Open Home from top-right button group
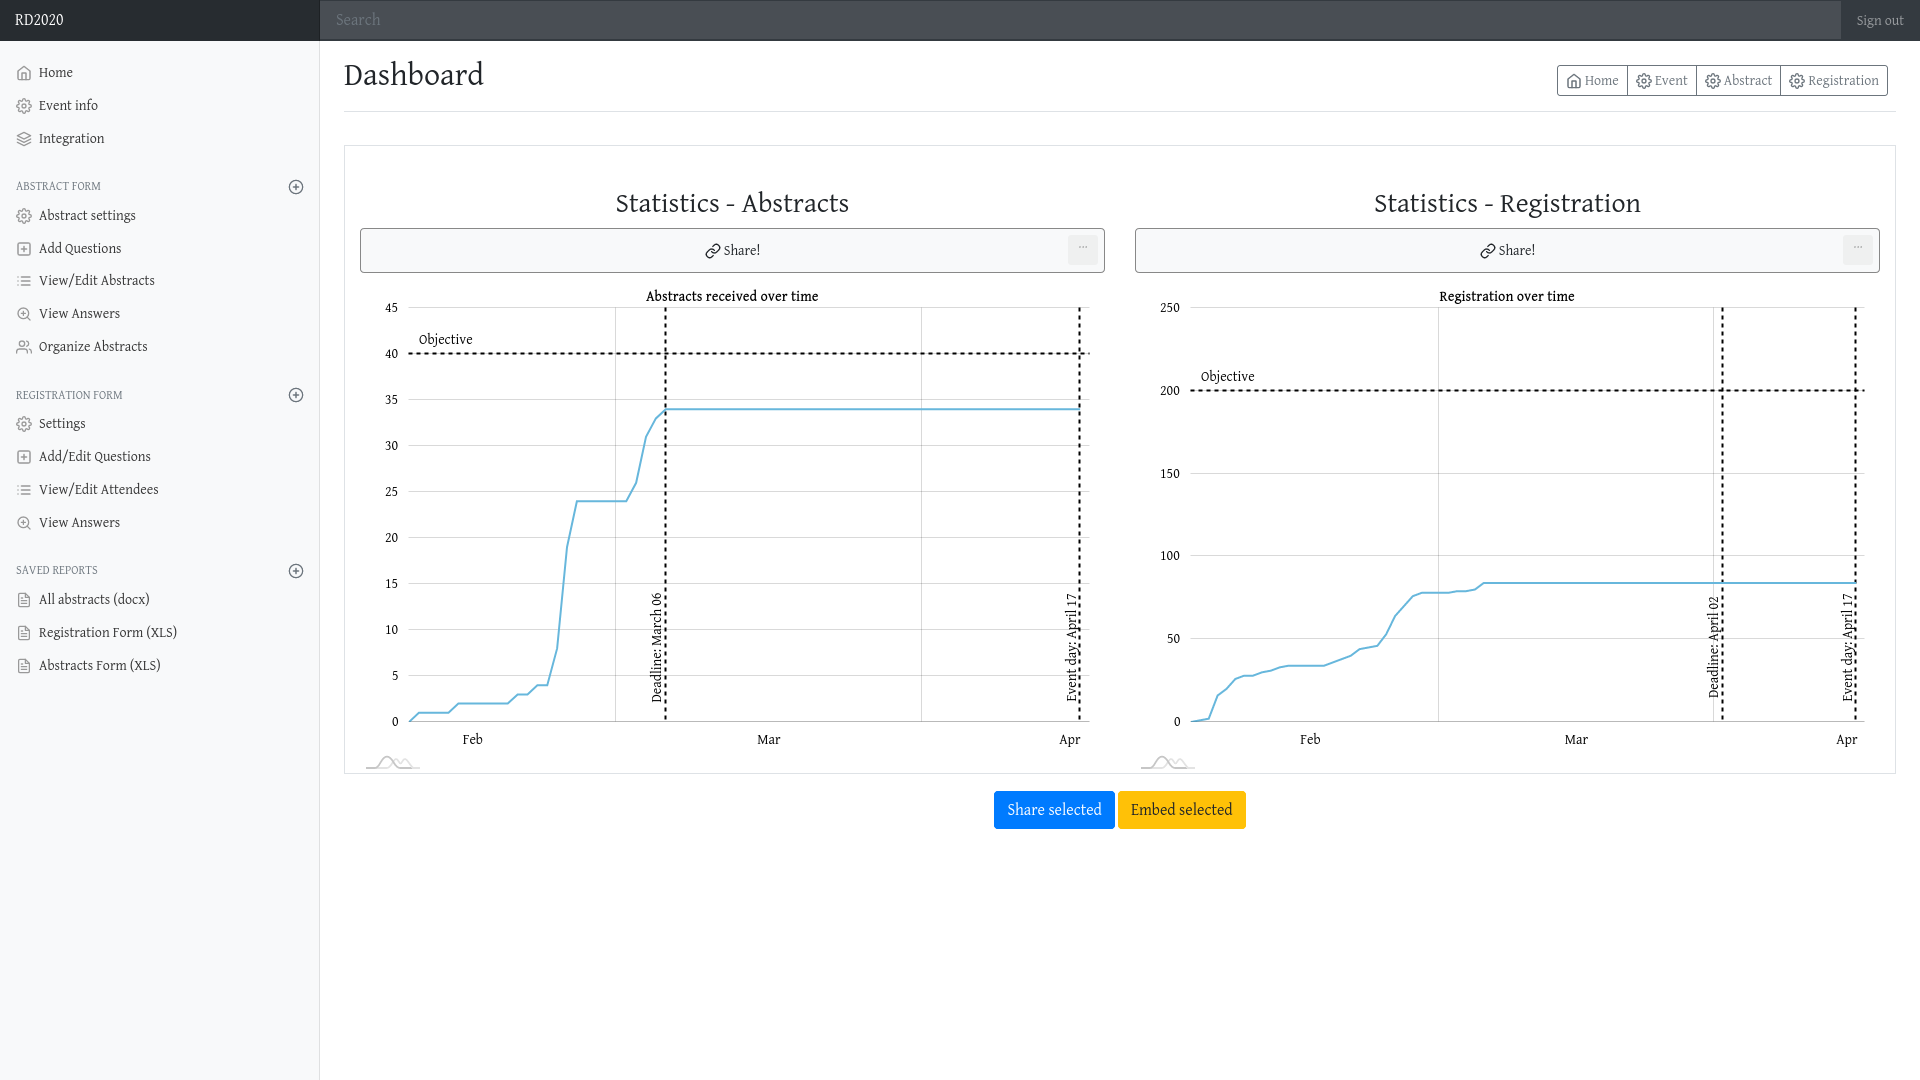1920x1080 pixels. (1592, 81)
